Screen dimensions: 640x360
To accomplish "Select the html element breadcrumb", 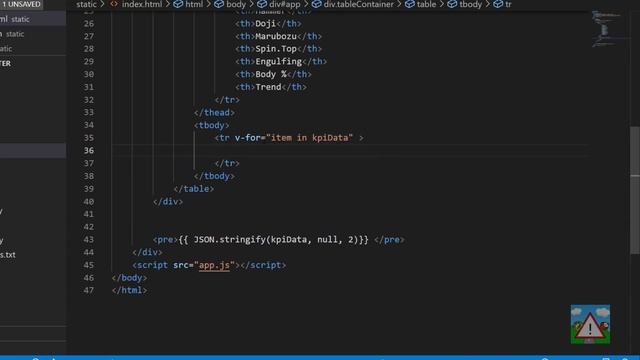I will (x=188, y=4).
